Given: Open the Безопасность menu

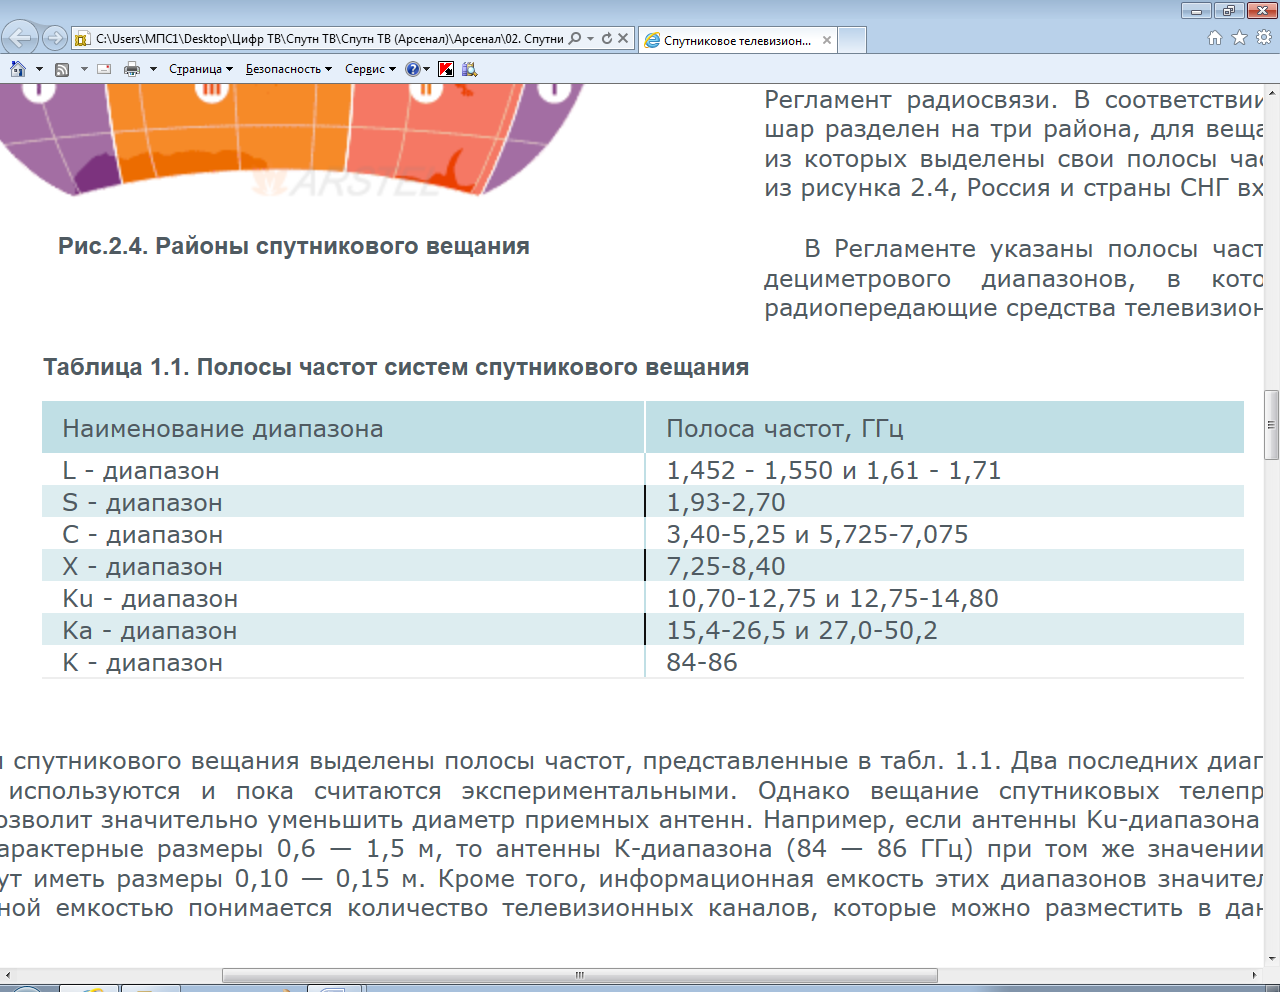Looking at the screenshot, I should [x=288, y=69].
